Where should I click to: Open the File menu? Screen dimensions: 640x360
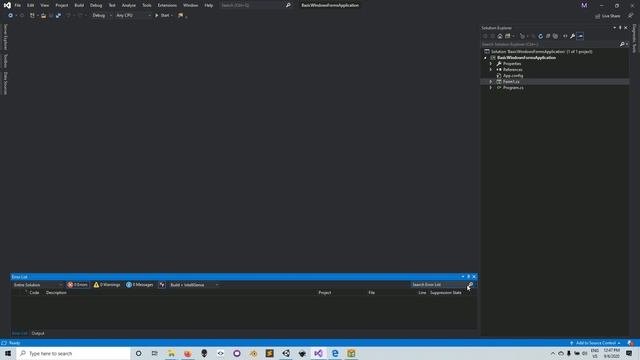pos(18,5)
